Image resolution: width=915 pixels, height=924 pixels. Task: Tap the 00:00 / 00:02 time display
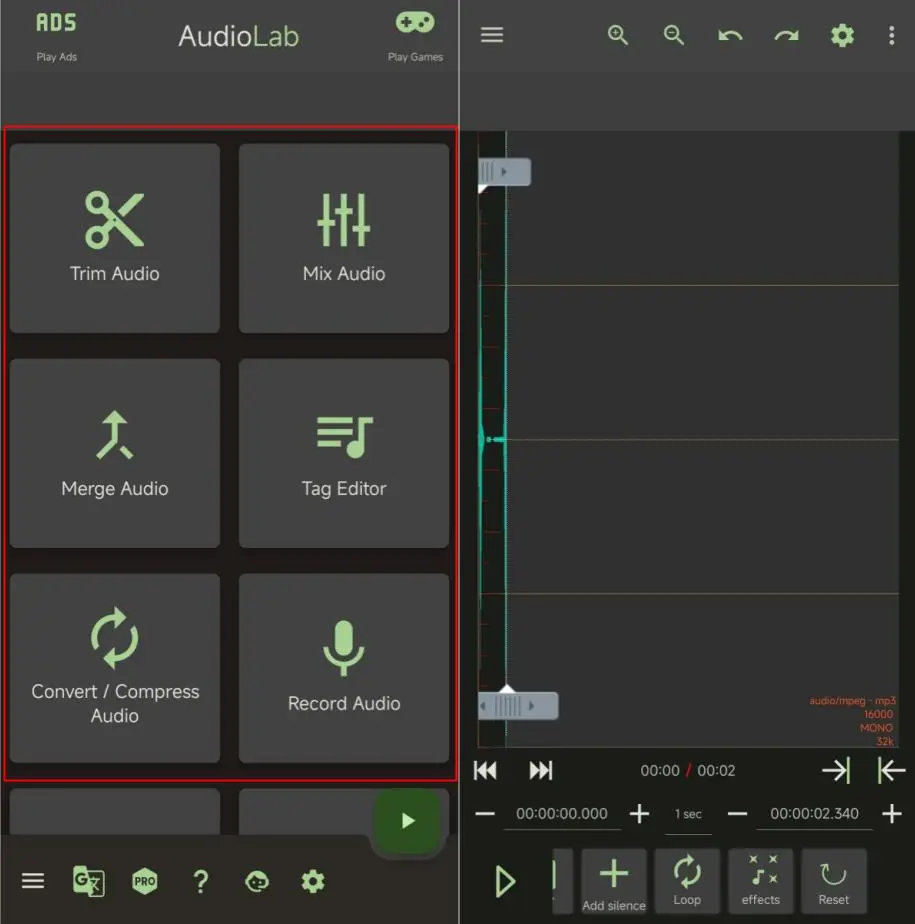click(x=688, y=771)
